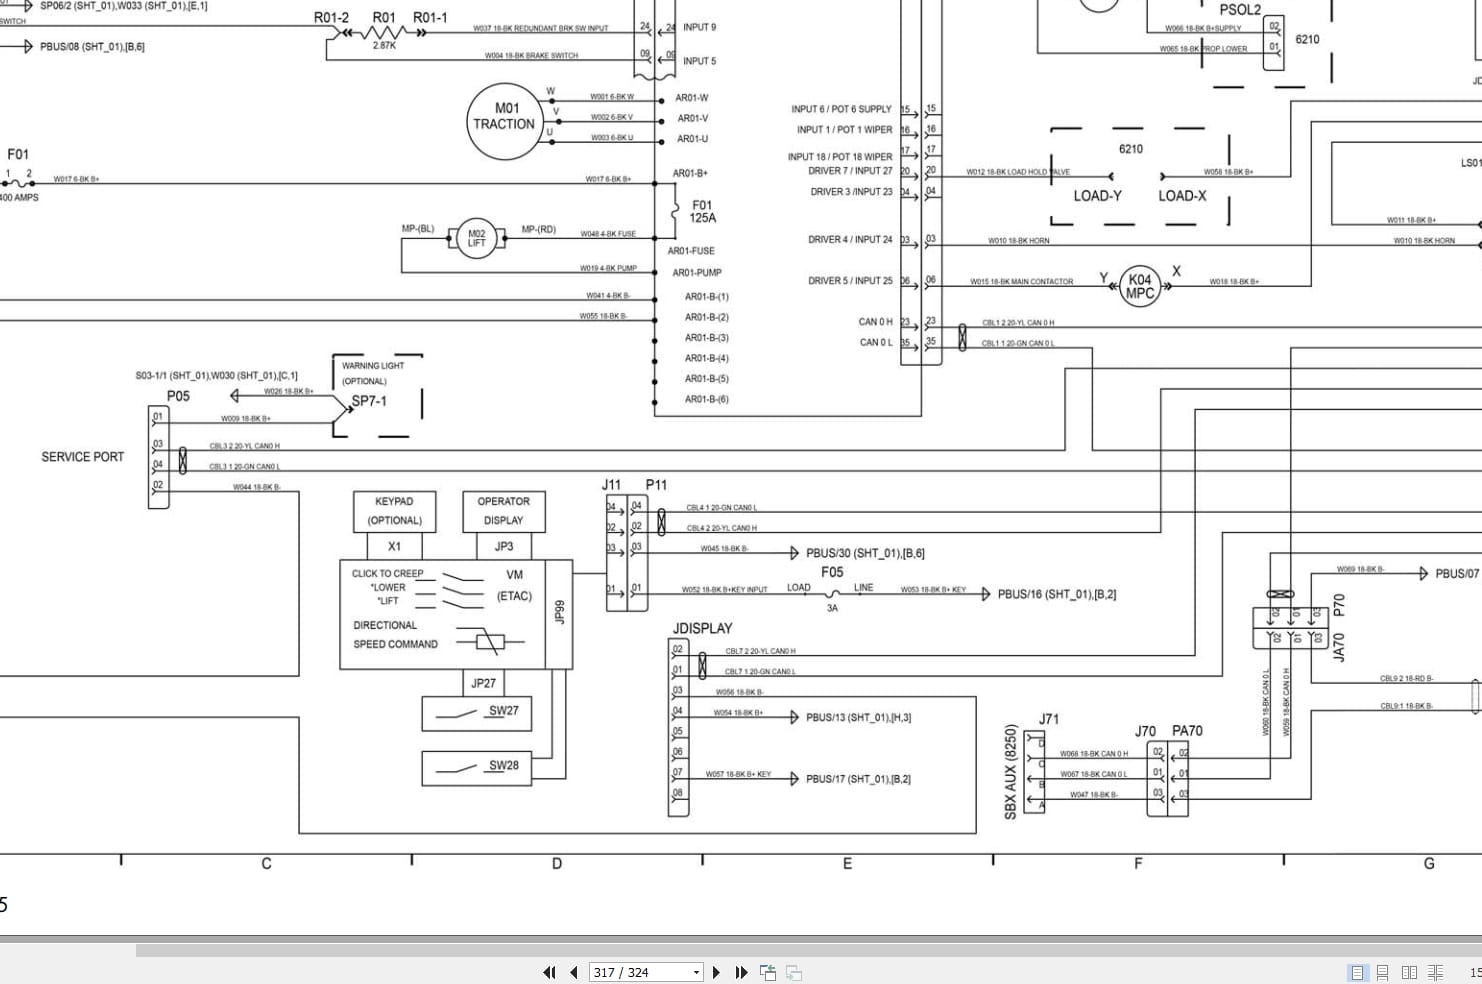Click the W015 18-BK MAIN CONTACTOR wire label
The width and height of the screenshot is (1482, 984).
pyautogui.click(x=1021, y=282)
